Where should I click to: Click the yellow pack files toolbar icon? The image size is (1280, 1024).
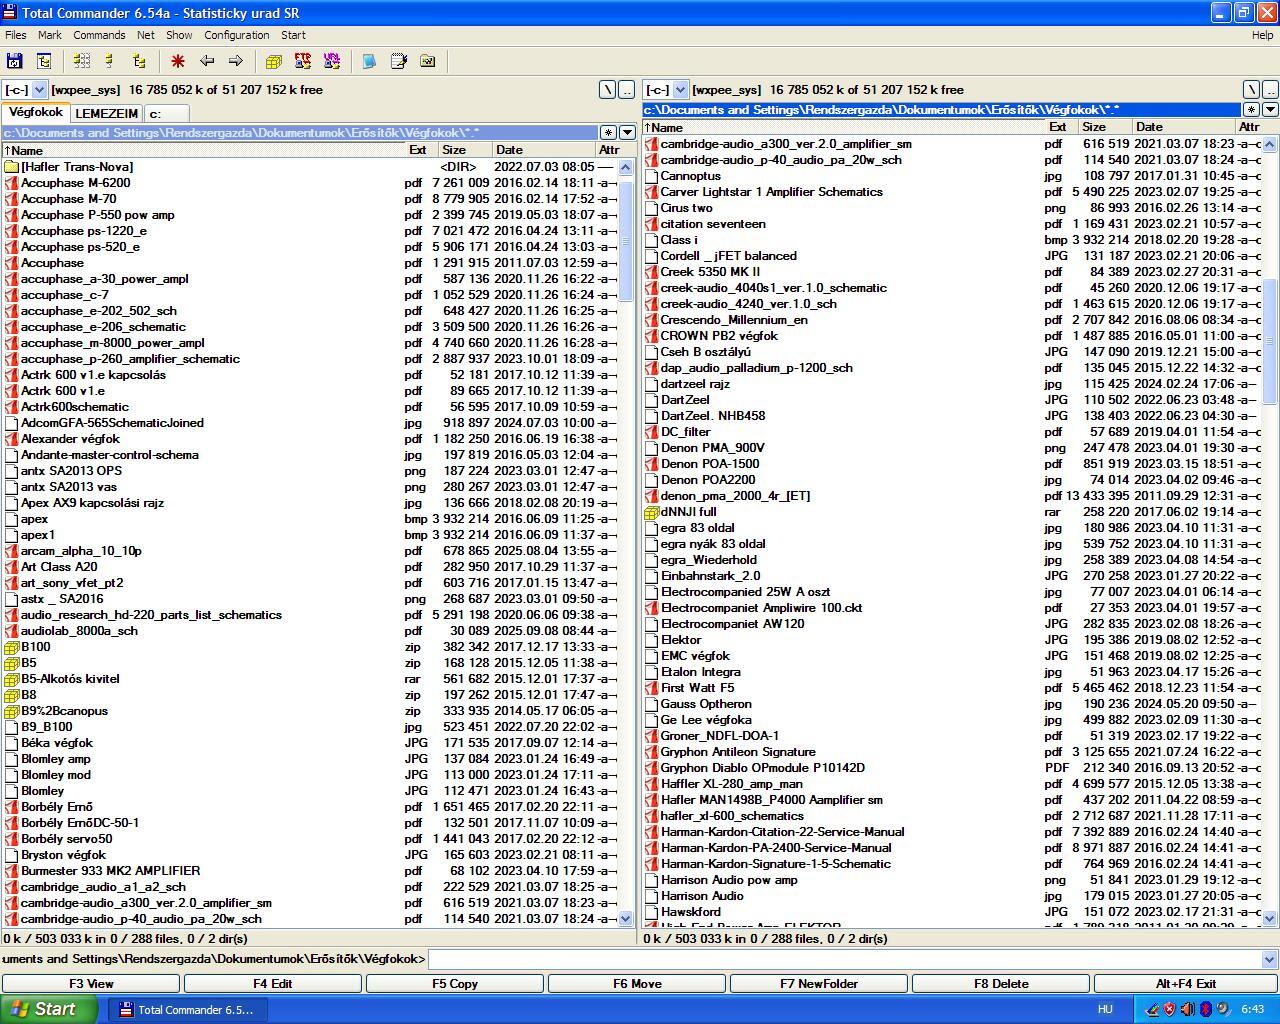274,61
